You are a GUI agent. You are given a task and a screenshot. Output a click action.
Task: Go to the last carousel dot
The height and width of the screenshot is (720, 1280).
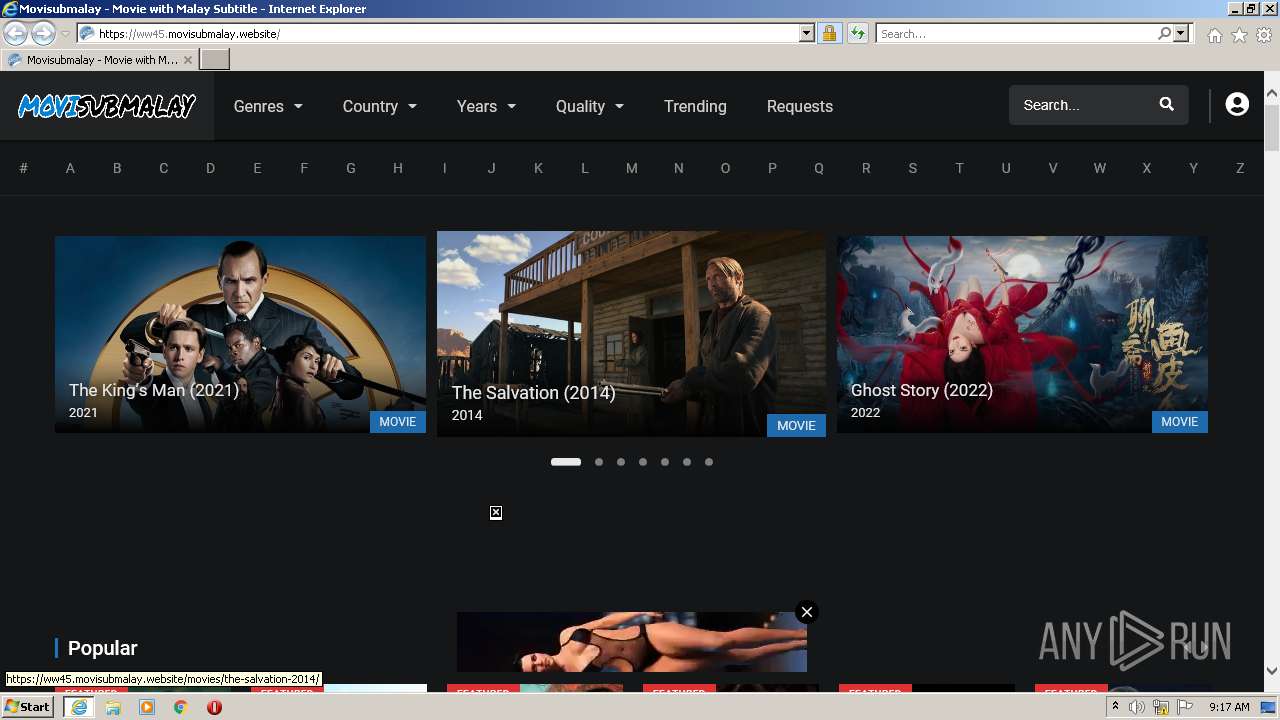click(x=709, y=462)
